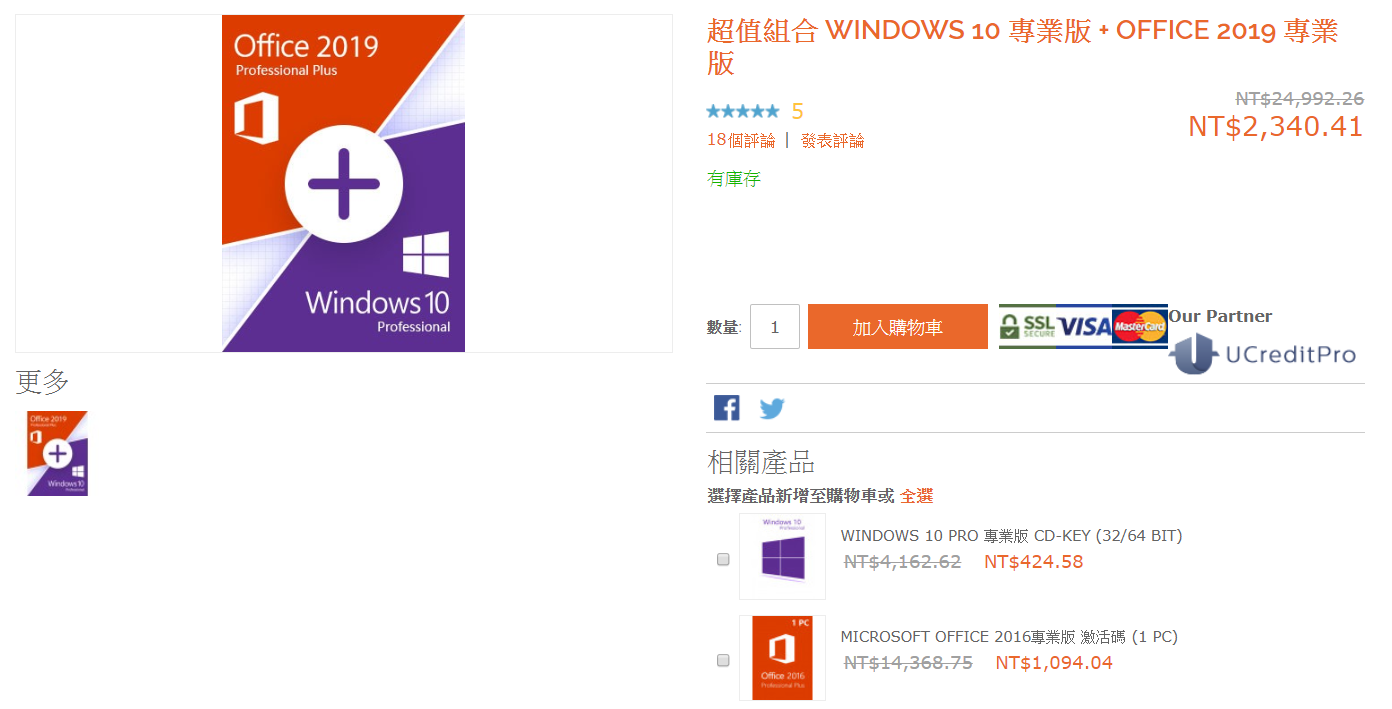Click the 全選 select all link
The height and width of the screenshot is (709, 1392).
(916, 496)
